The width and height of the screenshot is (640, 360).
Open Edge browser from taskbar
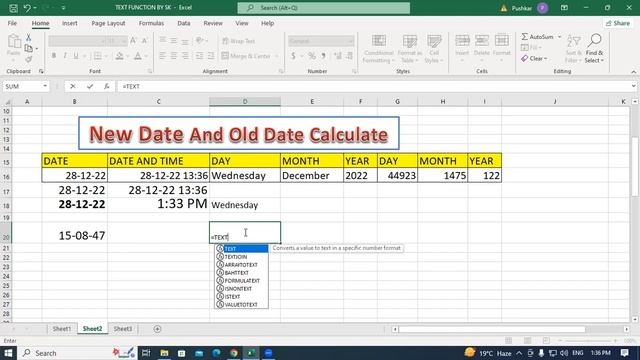(x=216, y=353)
